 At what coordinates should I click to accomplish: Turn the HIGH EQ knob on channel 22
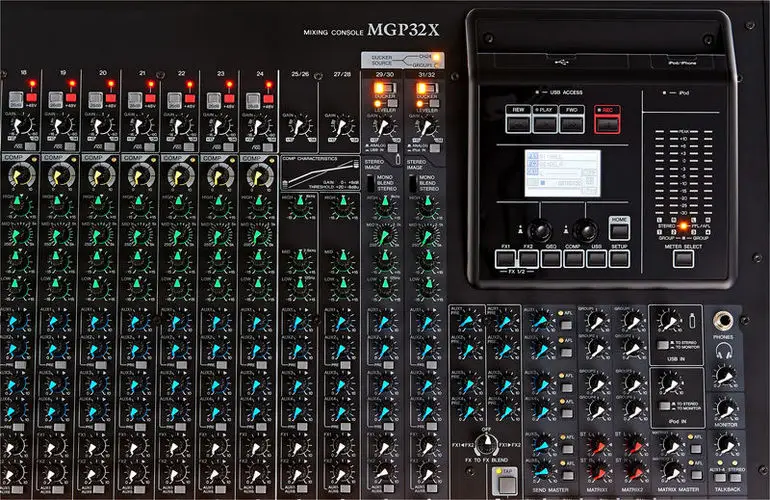(x=179, y=204)
